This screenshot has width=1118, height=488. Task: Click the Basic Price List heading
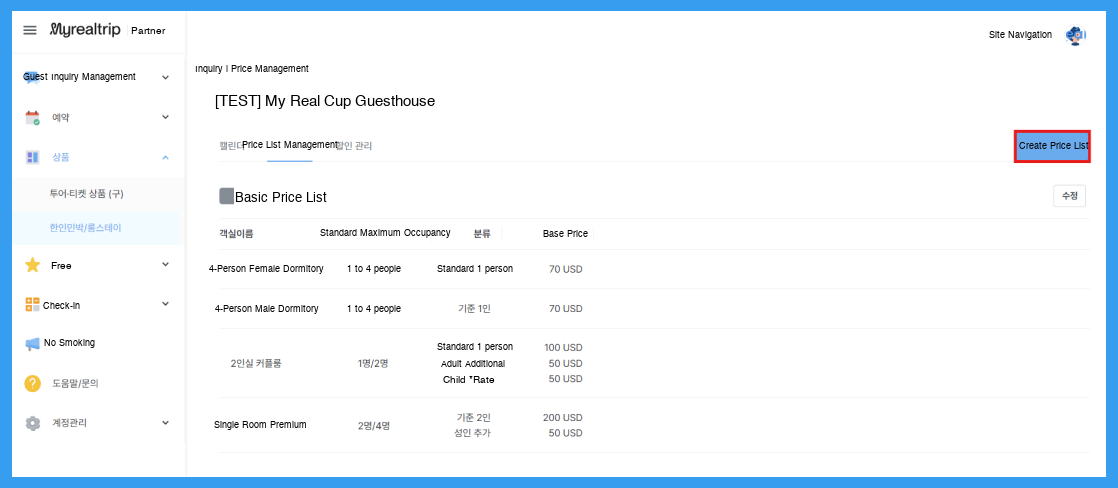[281, 197]
